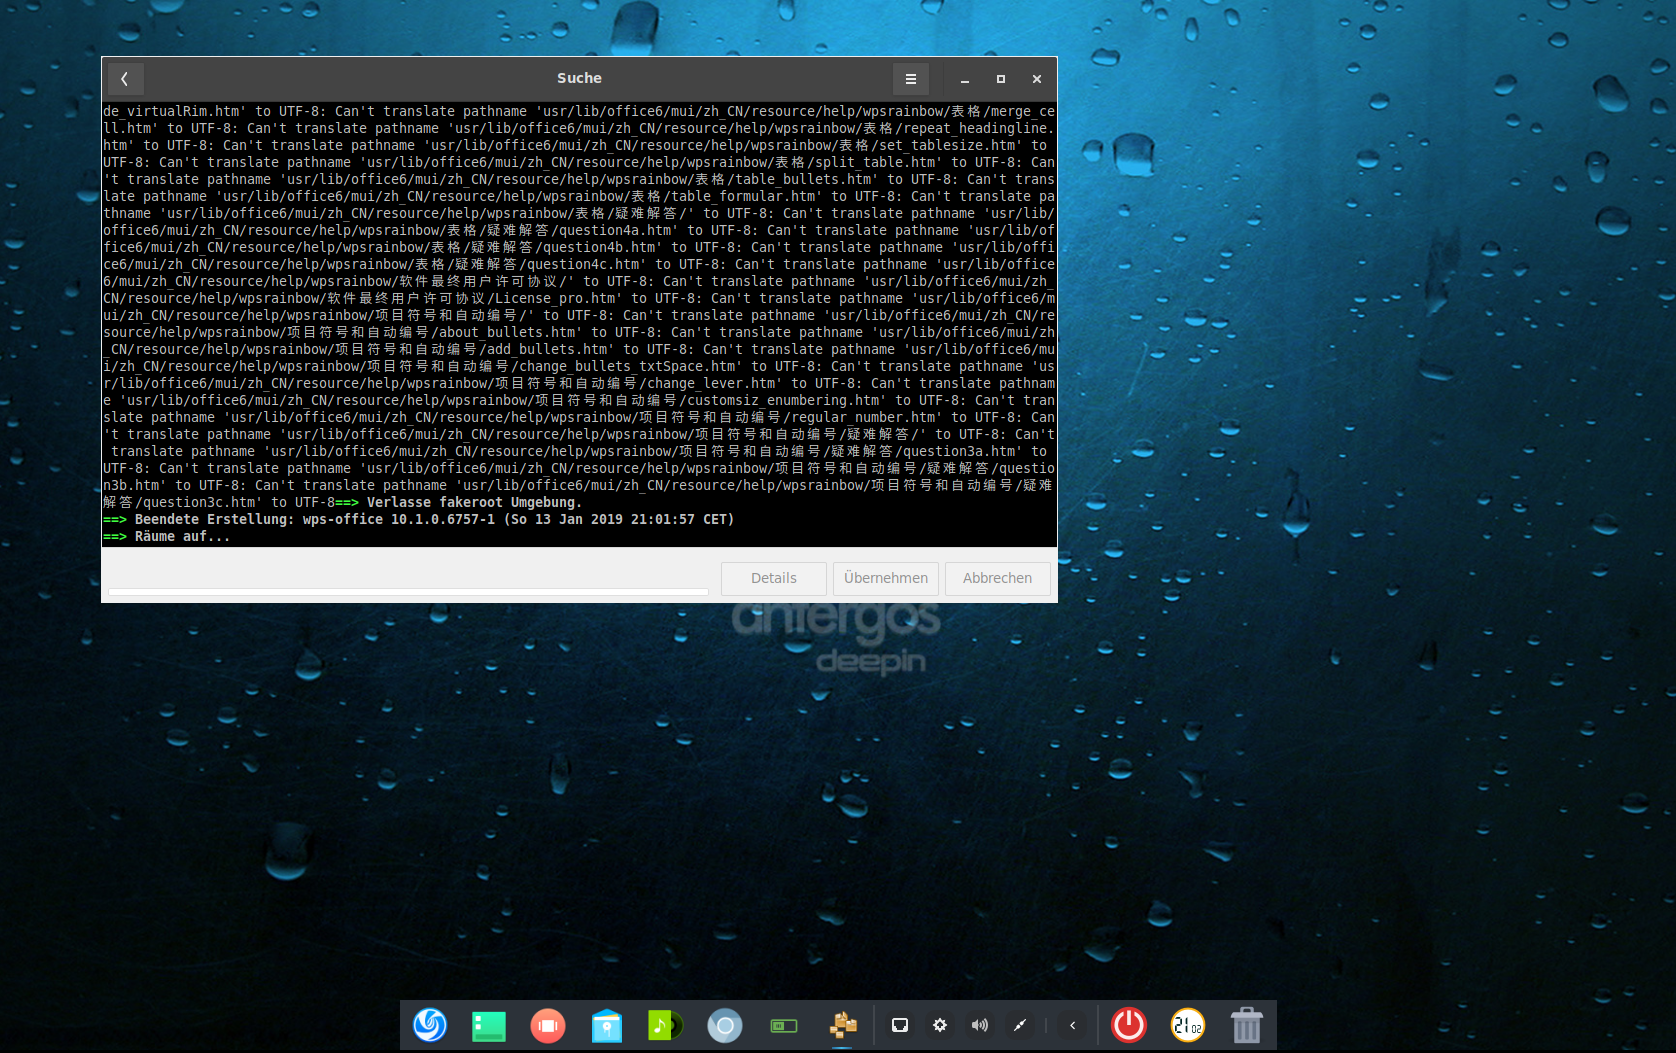
Task: Click the Übernehmen button
Action: tap(885, 578)
